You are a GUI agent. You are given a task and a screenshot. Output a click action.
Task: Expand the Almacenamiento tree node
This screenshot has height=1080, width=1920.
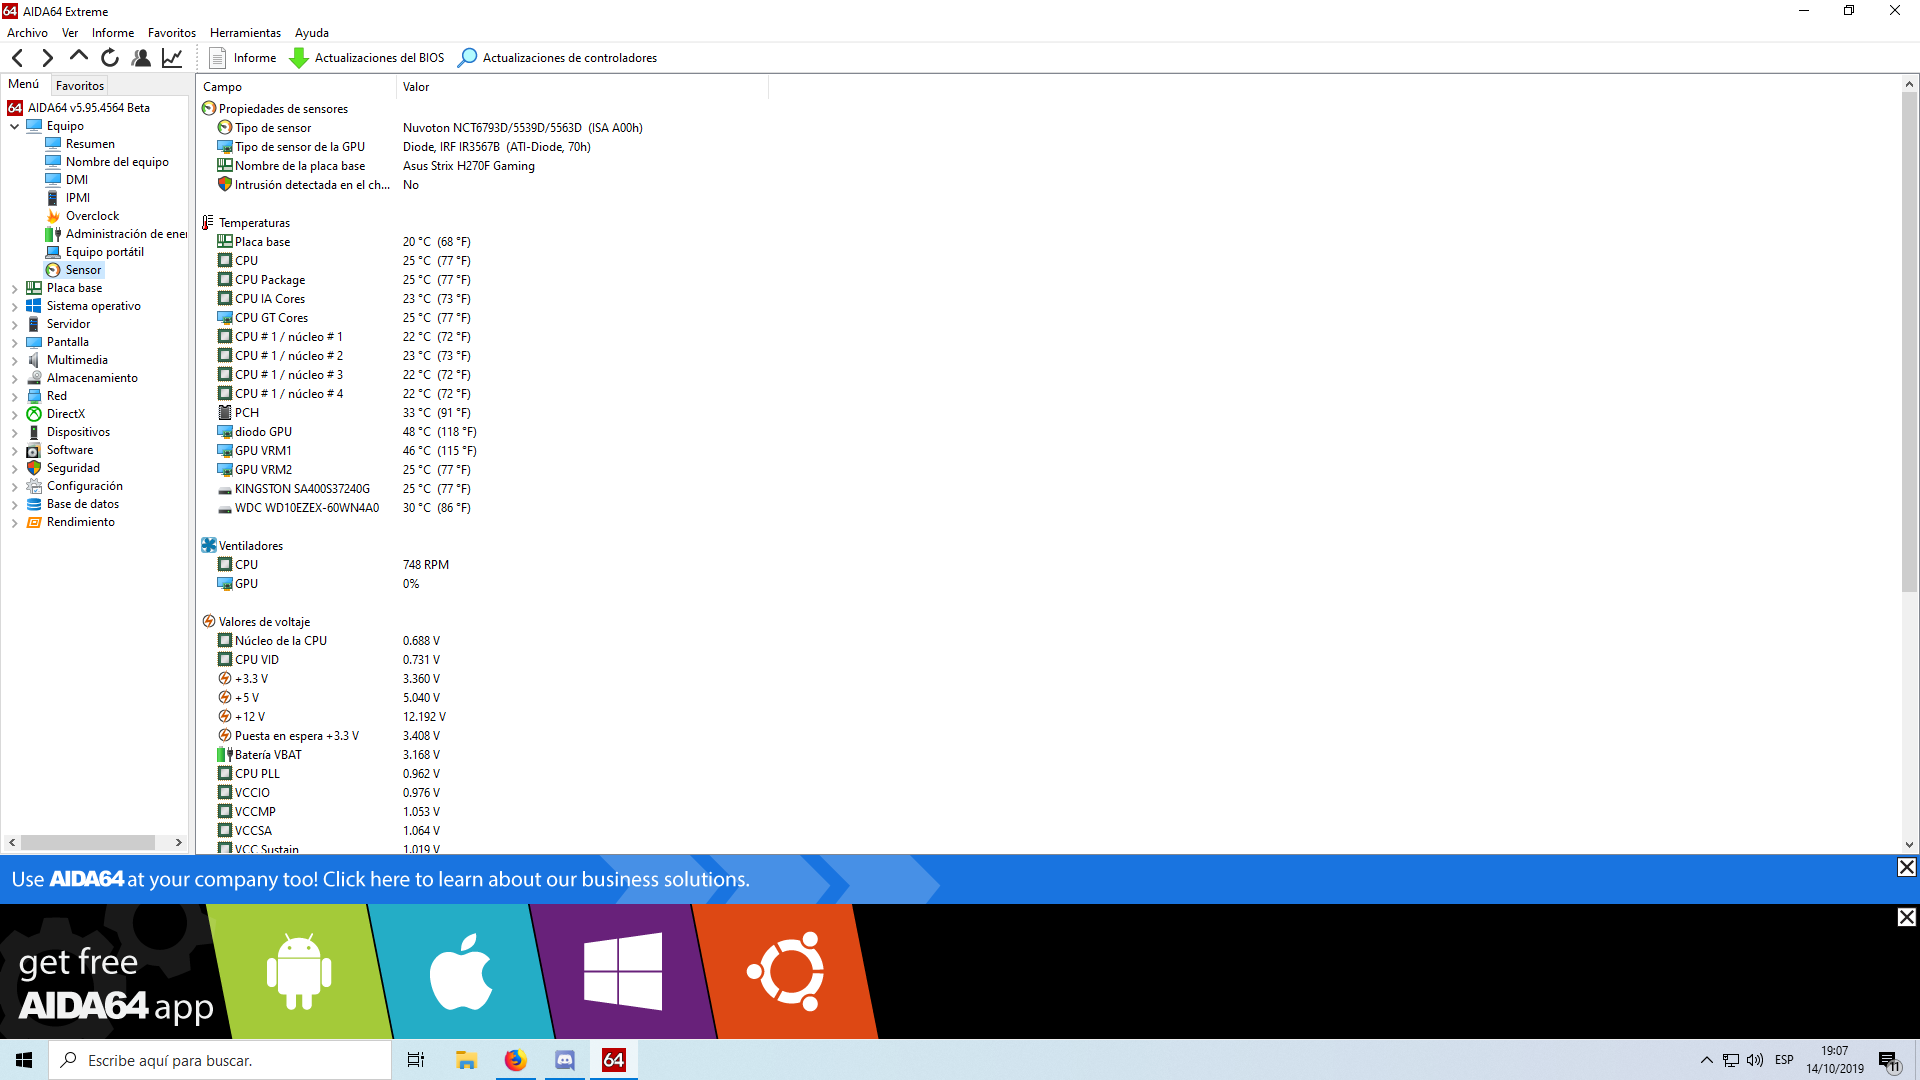pos(14,378)
